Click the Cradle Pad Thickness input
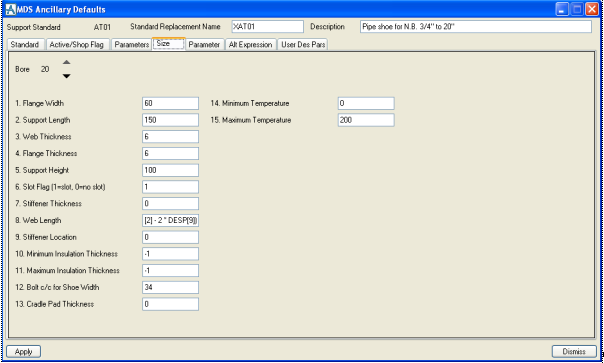This screenshot has height=363, width=604. (x=170, y=304)
